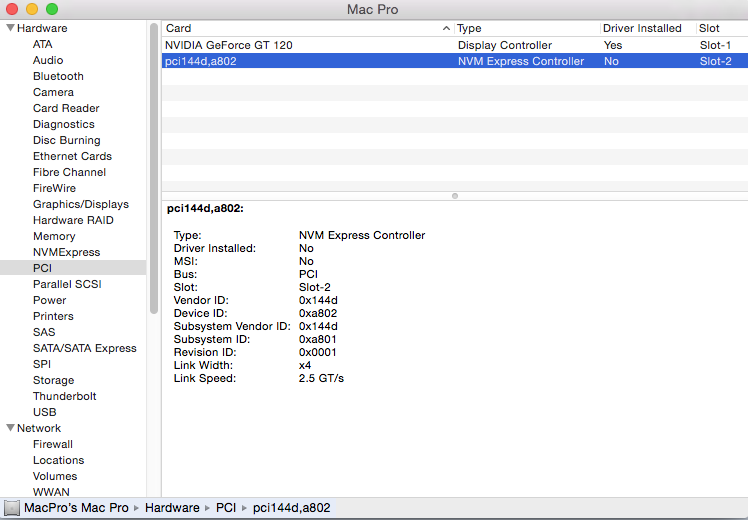
Task: Click the bold pci144d,a802: detail heading
Action: point(205,208)
